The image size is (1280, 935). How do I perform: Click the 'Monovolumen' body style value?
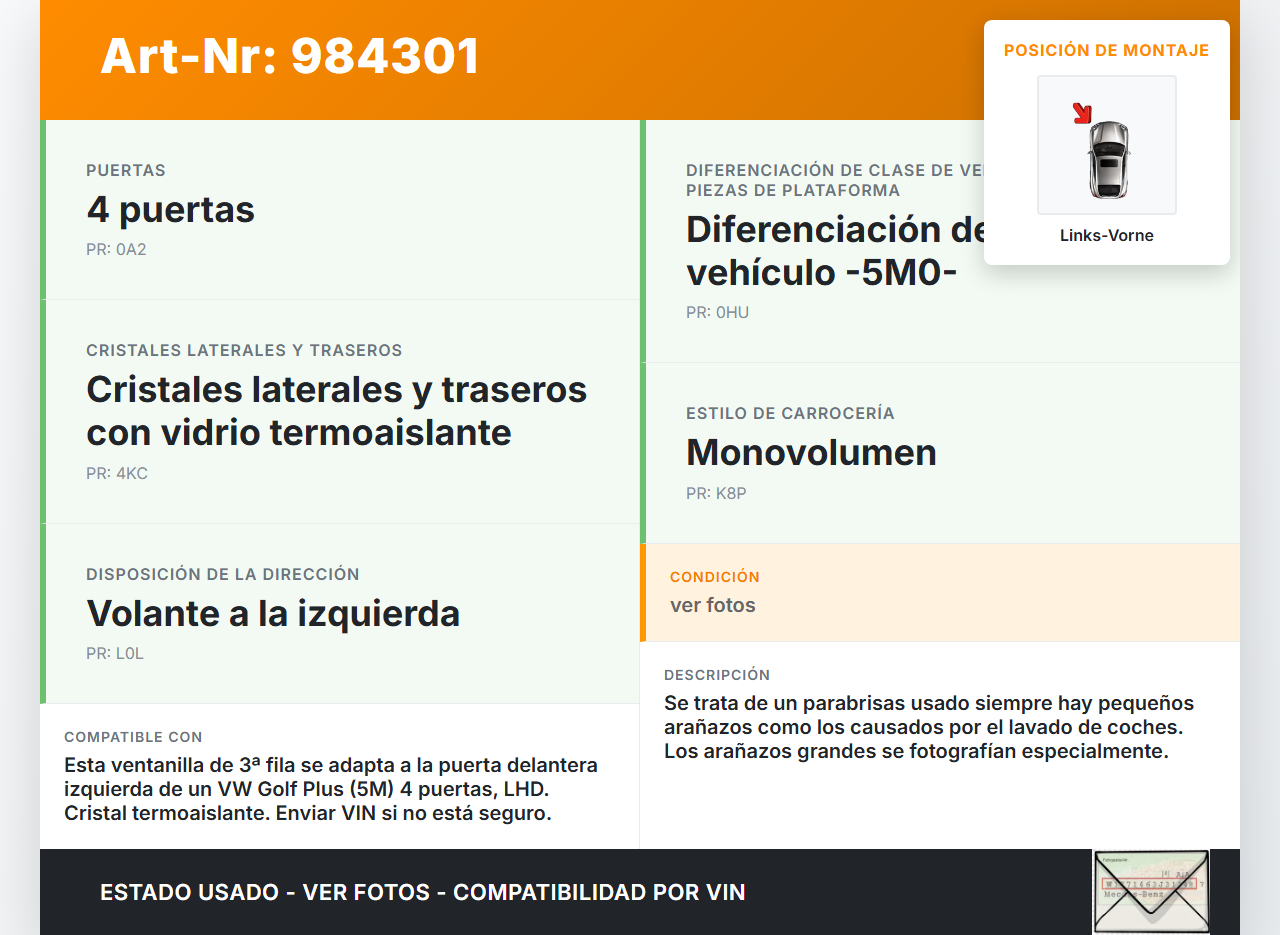811,452
